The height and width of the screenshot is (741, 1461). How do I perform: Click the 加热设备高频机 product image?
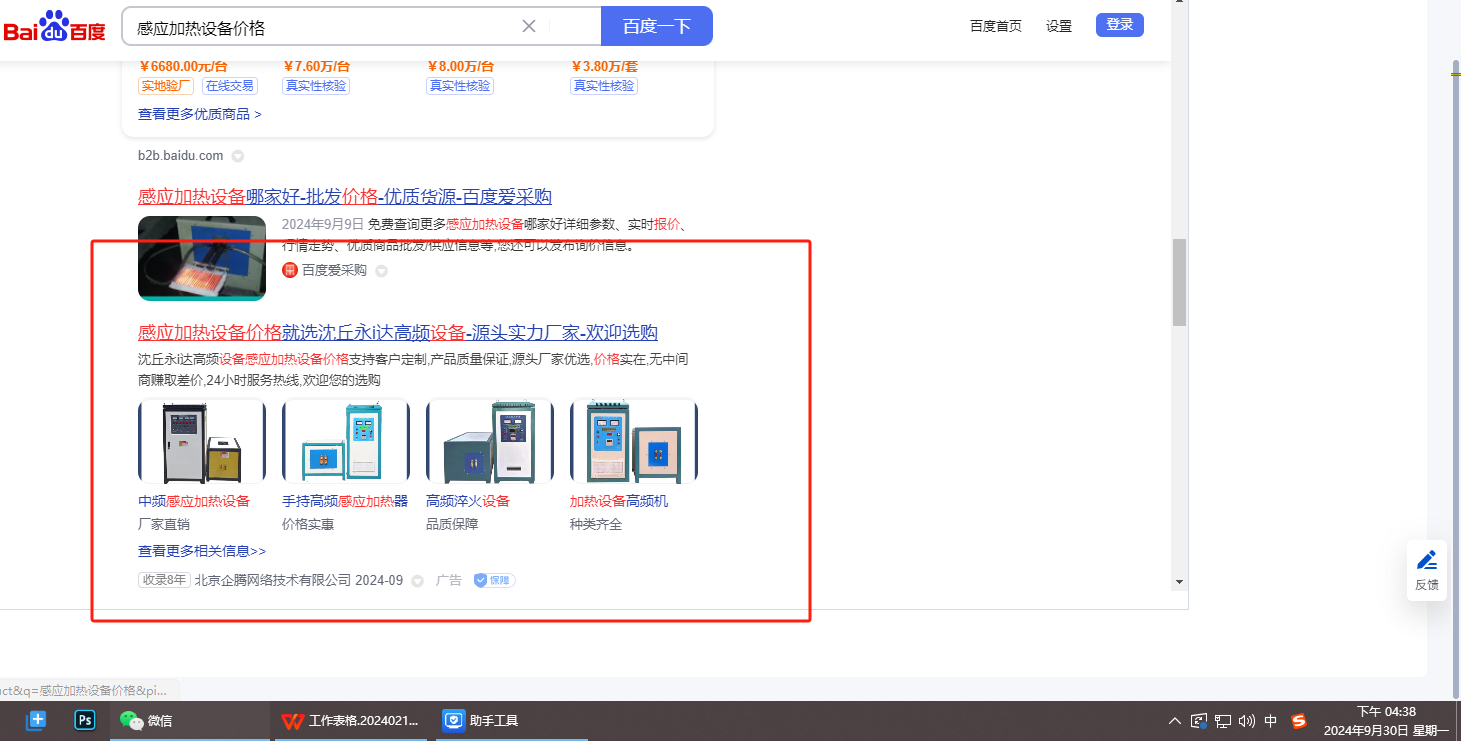pos(634,441)
